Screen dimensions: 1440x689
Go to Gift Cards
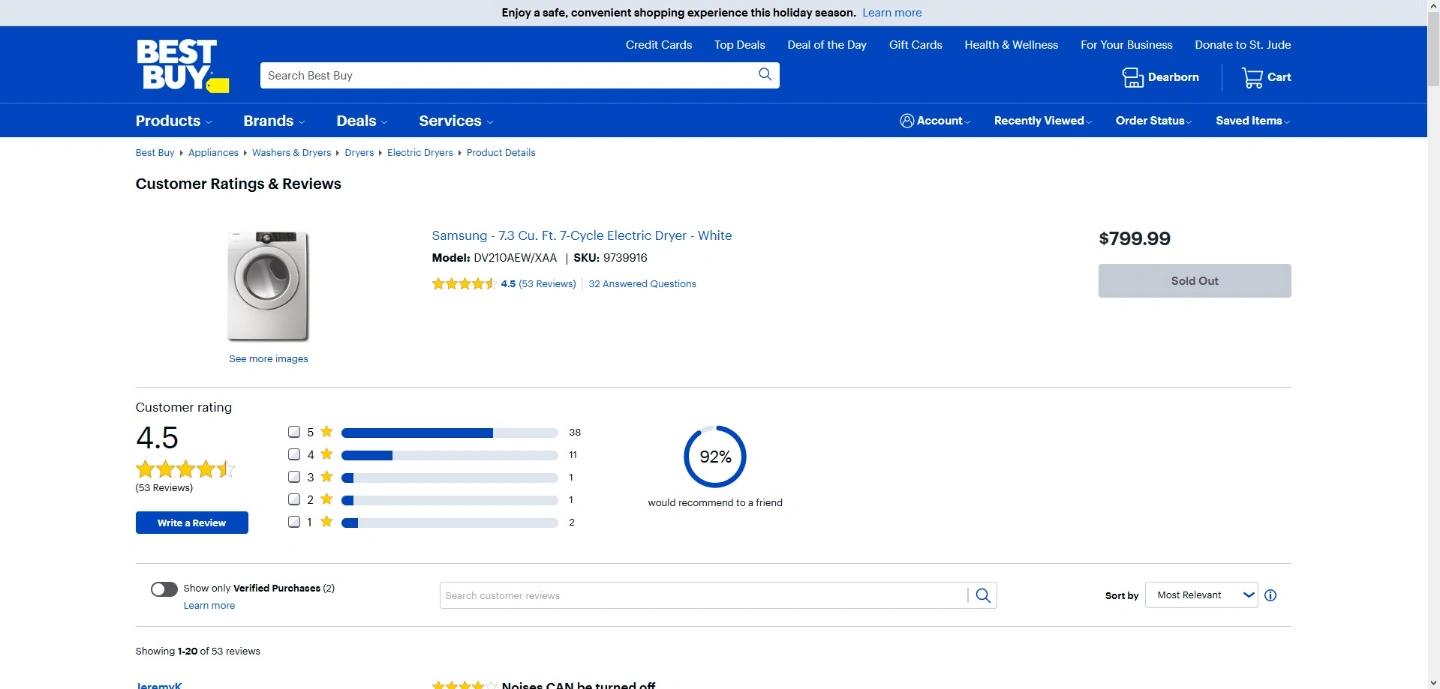(916, 45)
